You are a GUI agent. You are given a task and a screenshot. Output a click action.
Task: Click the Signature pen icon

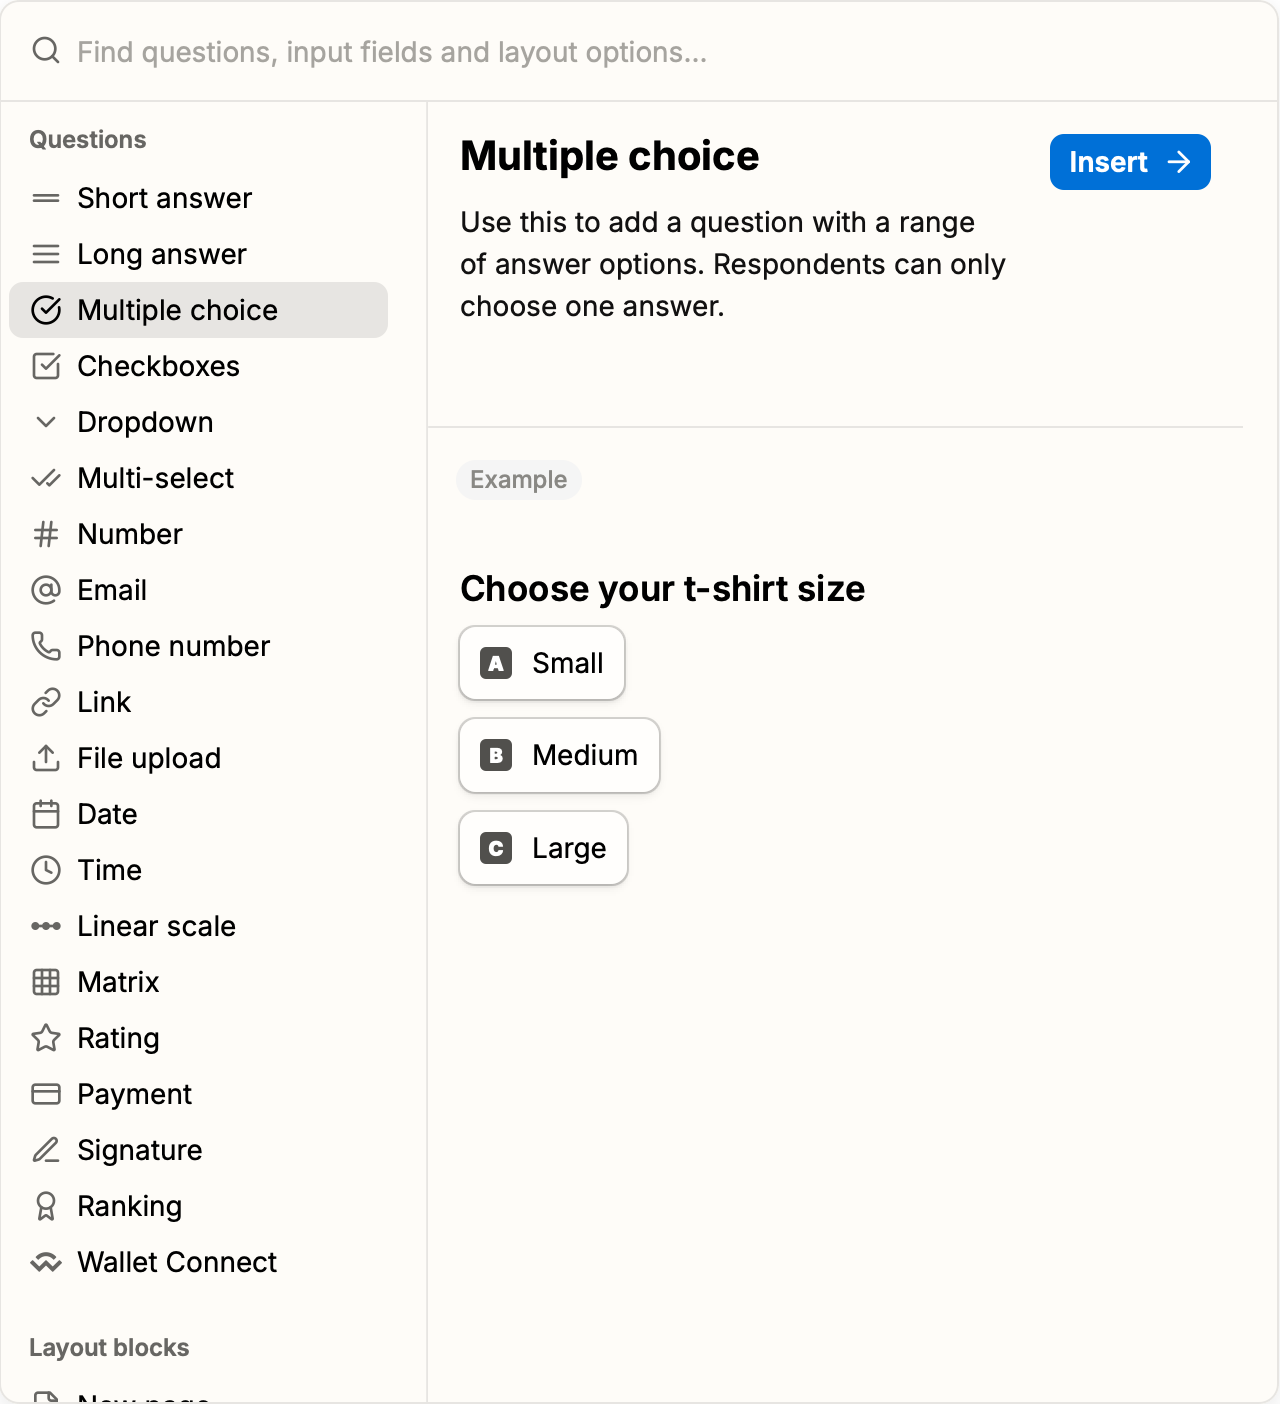tap(46, 1150)
